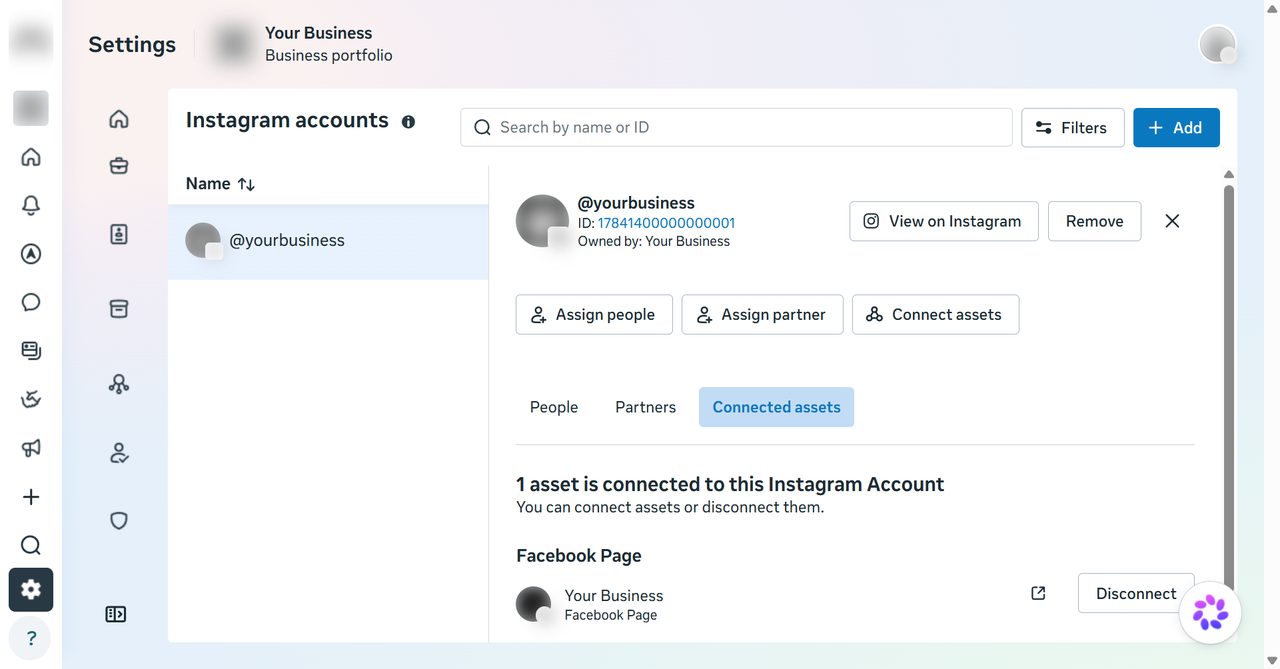Sort accounts by the Name arrows
The width and height of the screenshot is (1280, 669).
tap(246, 184)
